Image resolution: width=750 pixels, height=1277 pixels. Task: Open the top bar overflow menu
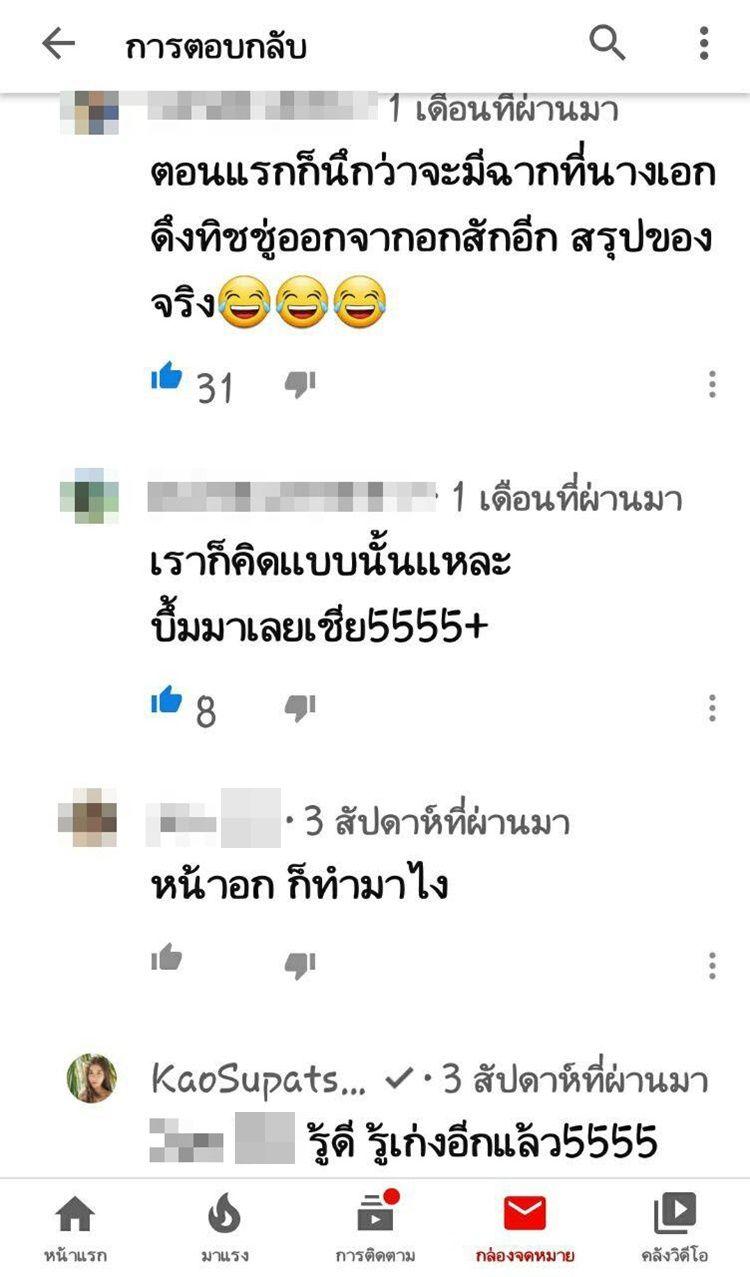(x=704, y=44)
